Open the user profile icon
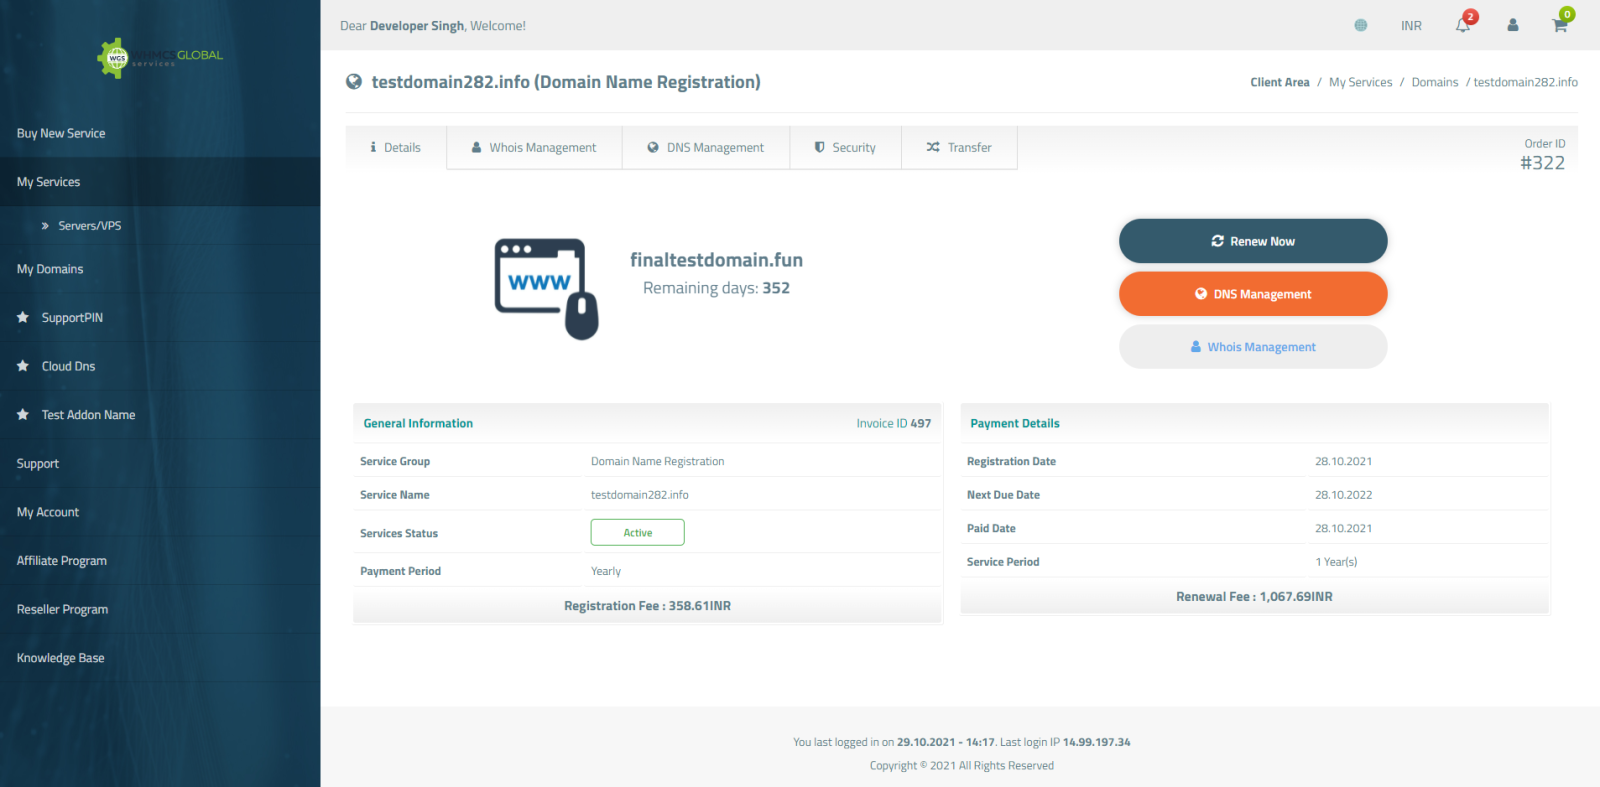The width and height of the screenshot is (1600, 787). [x=1513, y=25]
